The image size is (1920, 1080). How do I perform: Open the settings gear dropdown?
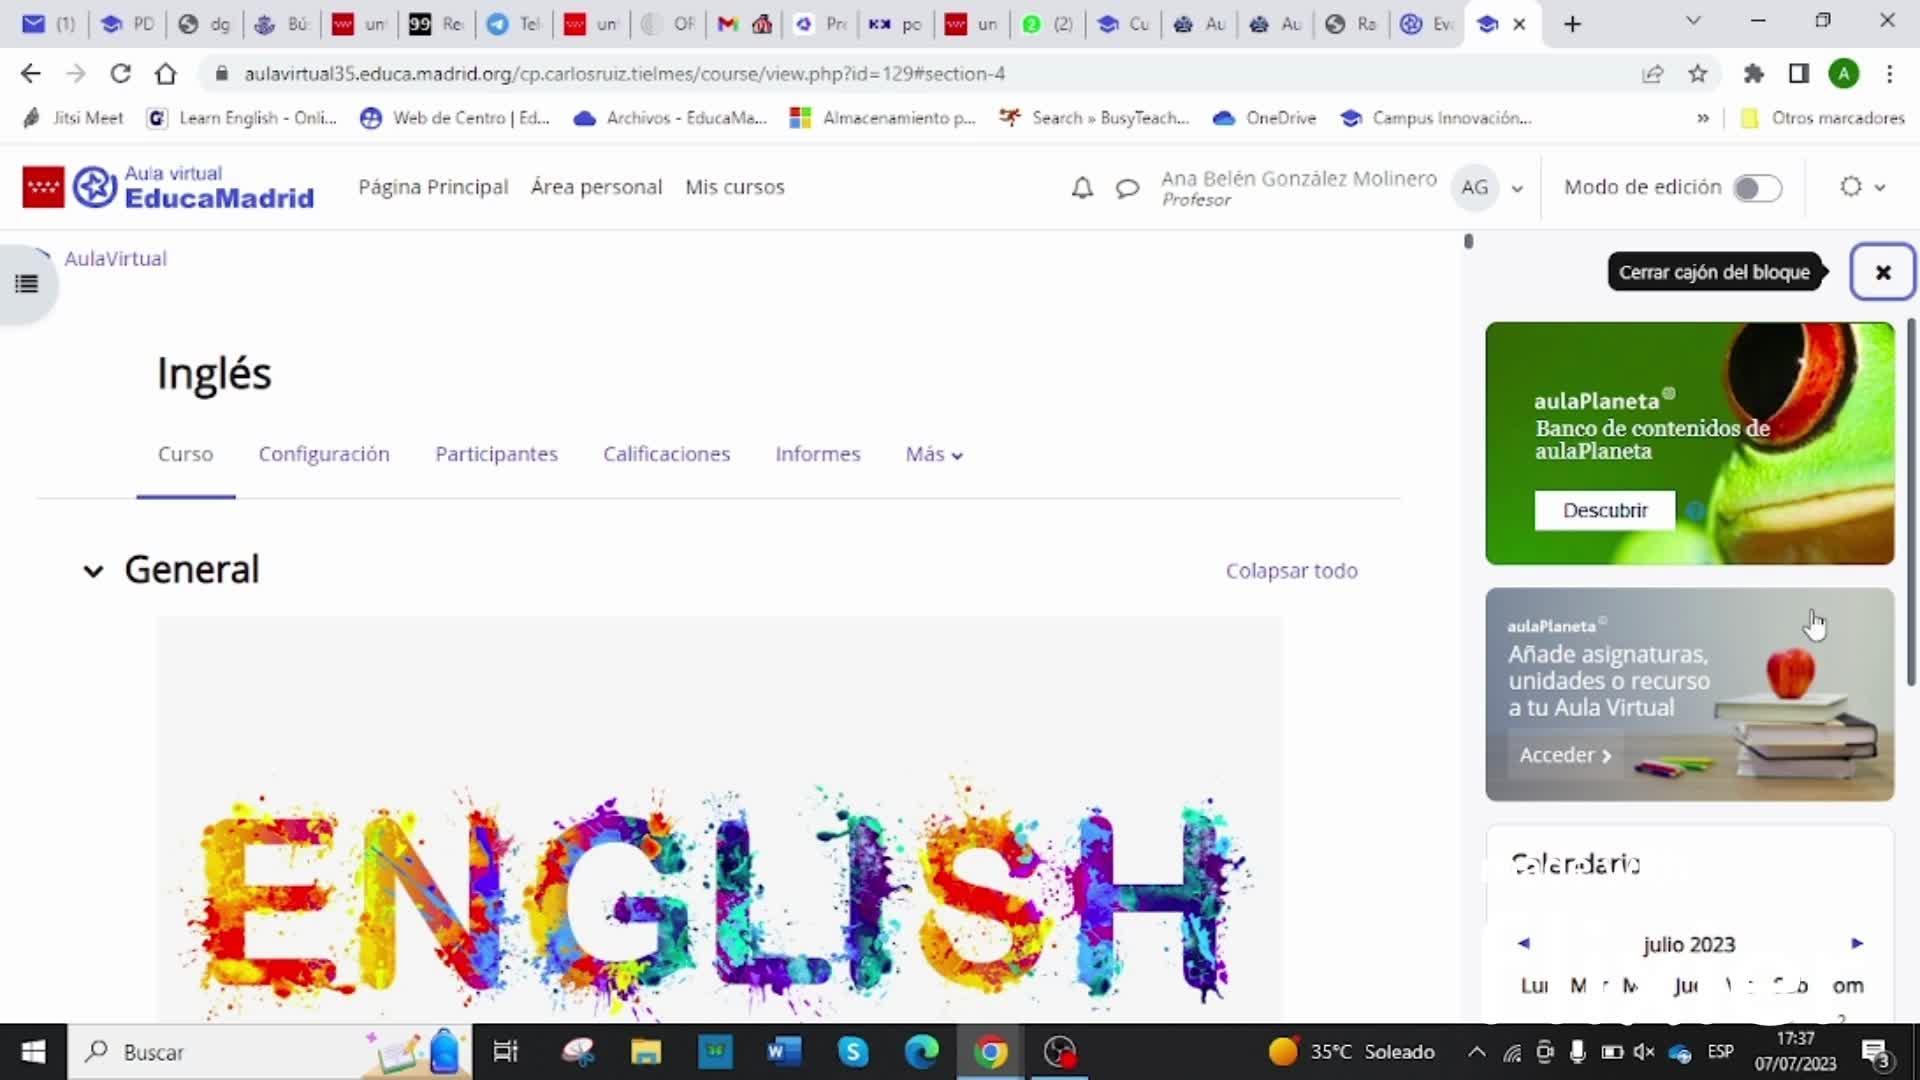[1862, 187]
